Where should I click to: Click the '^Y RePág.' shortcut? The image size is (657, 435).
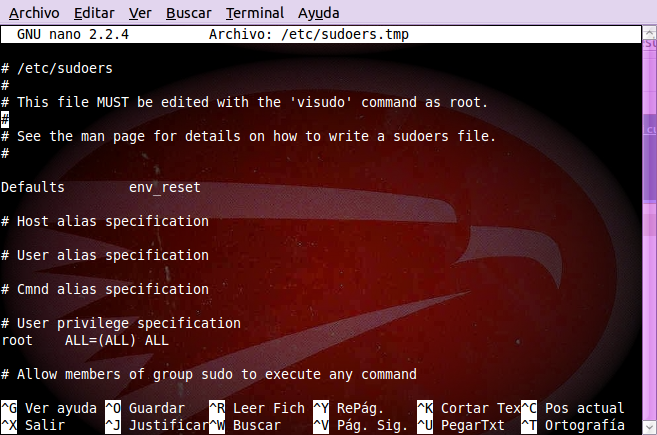tap(348, 408)
